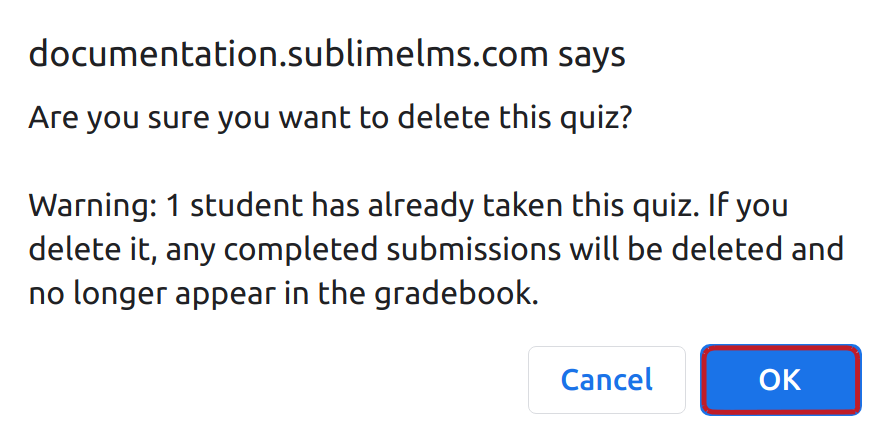
Task: Click the phrase "delete this quiz?"
Action: point(515,118)
